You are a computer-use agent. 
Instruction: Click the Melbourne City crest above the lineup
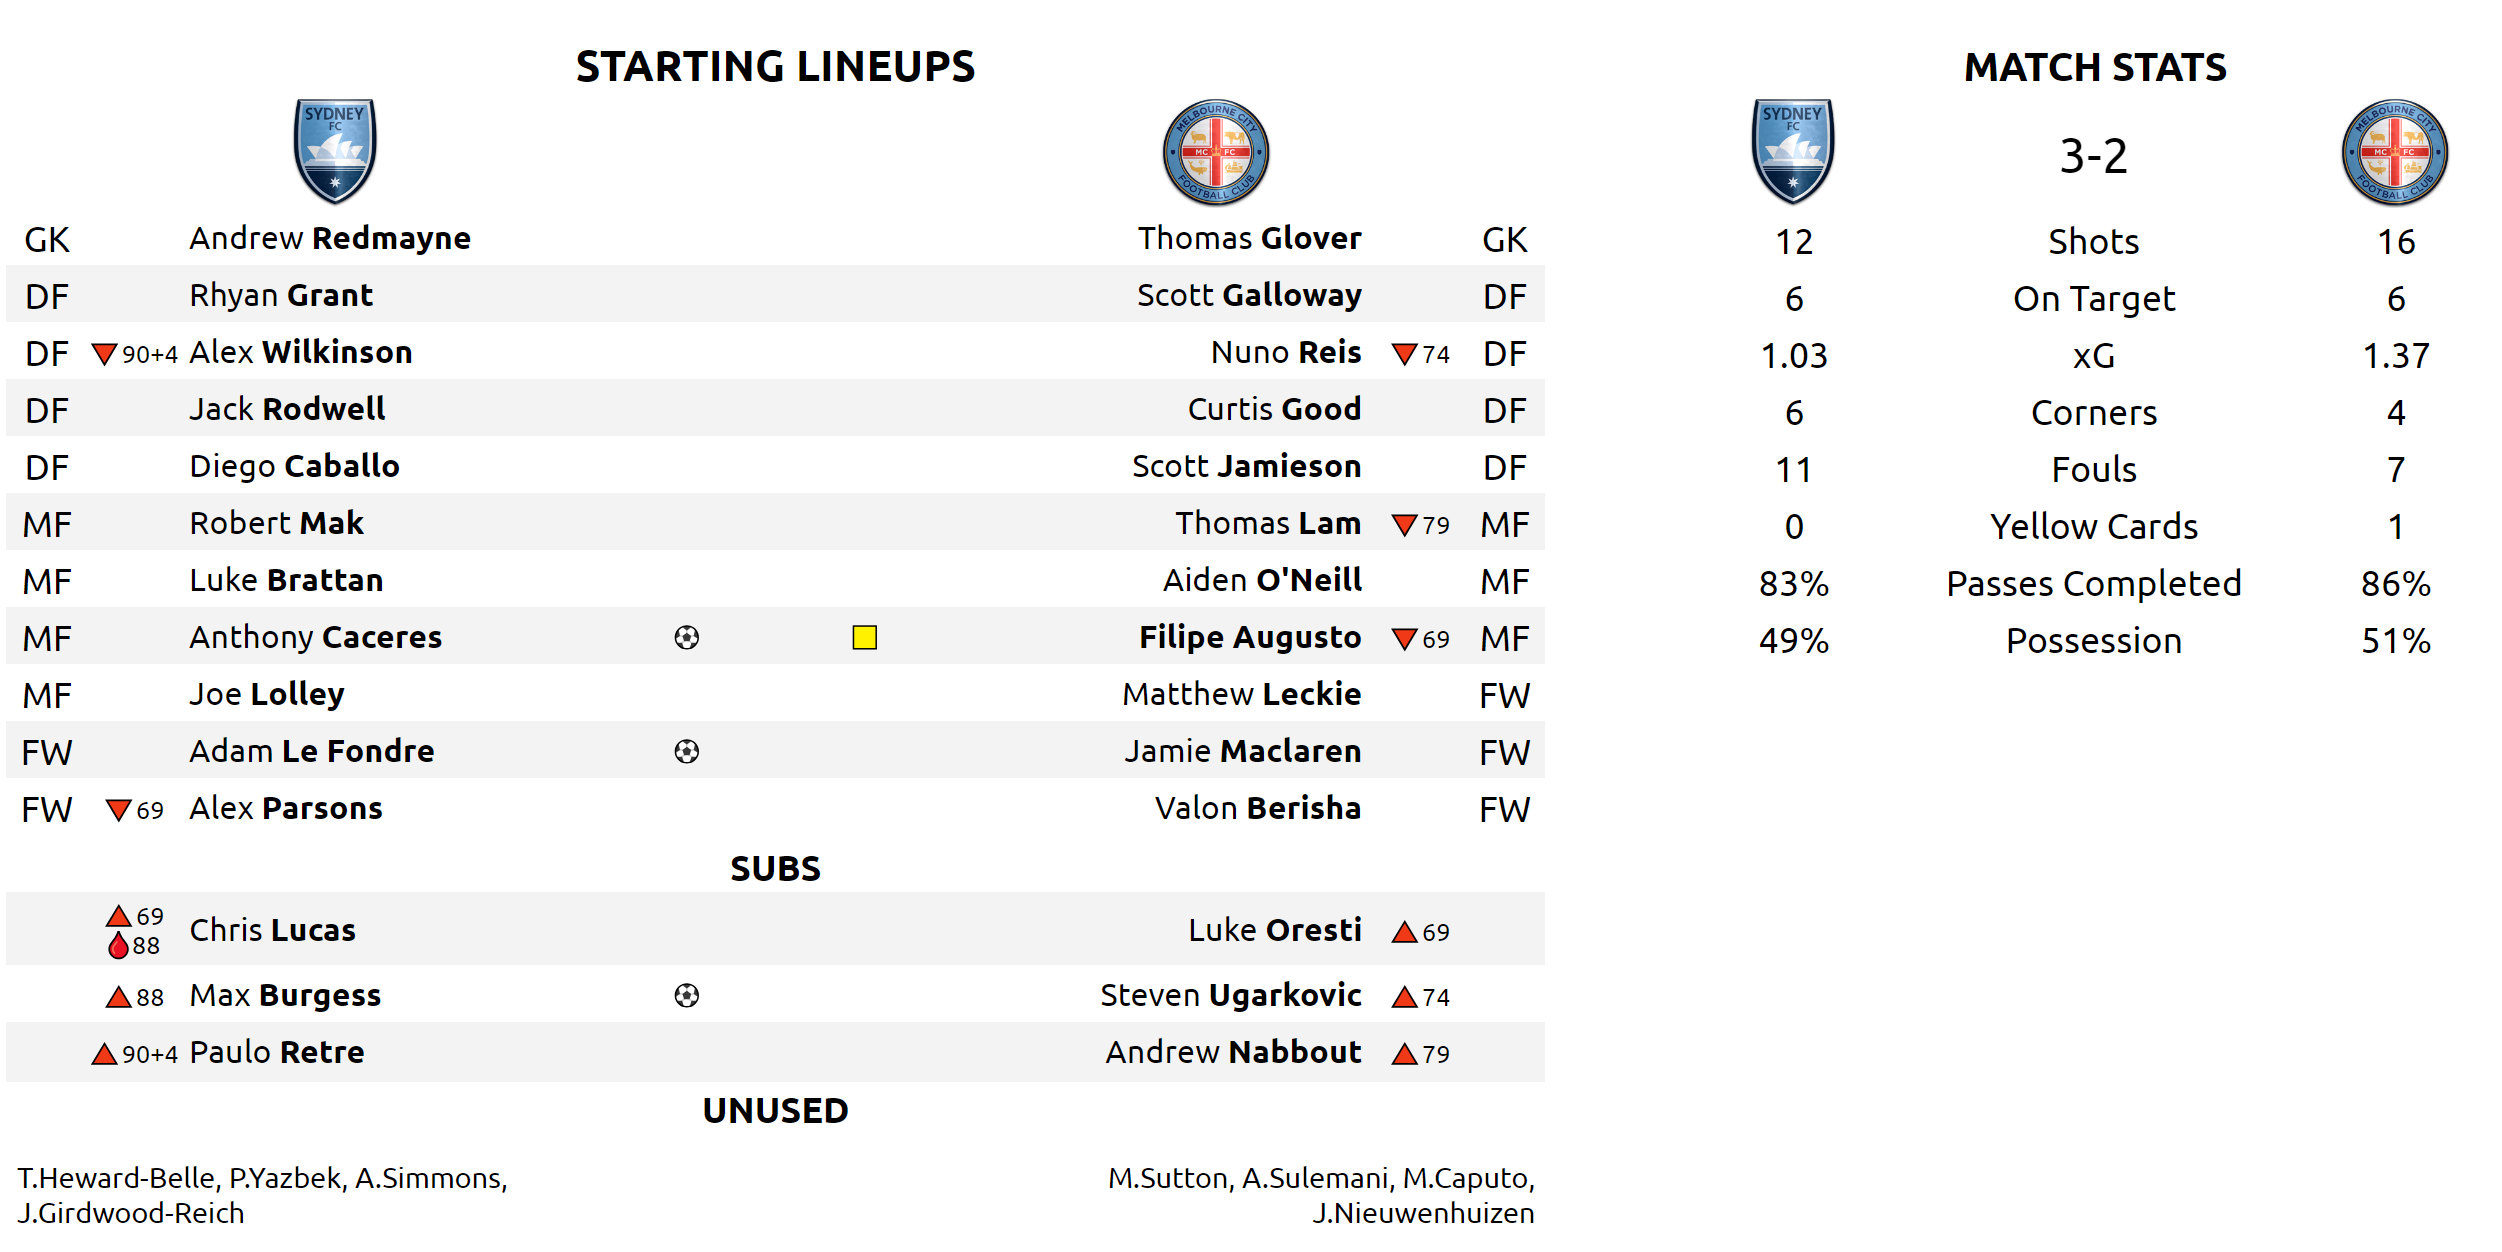coord(1215,153)
